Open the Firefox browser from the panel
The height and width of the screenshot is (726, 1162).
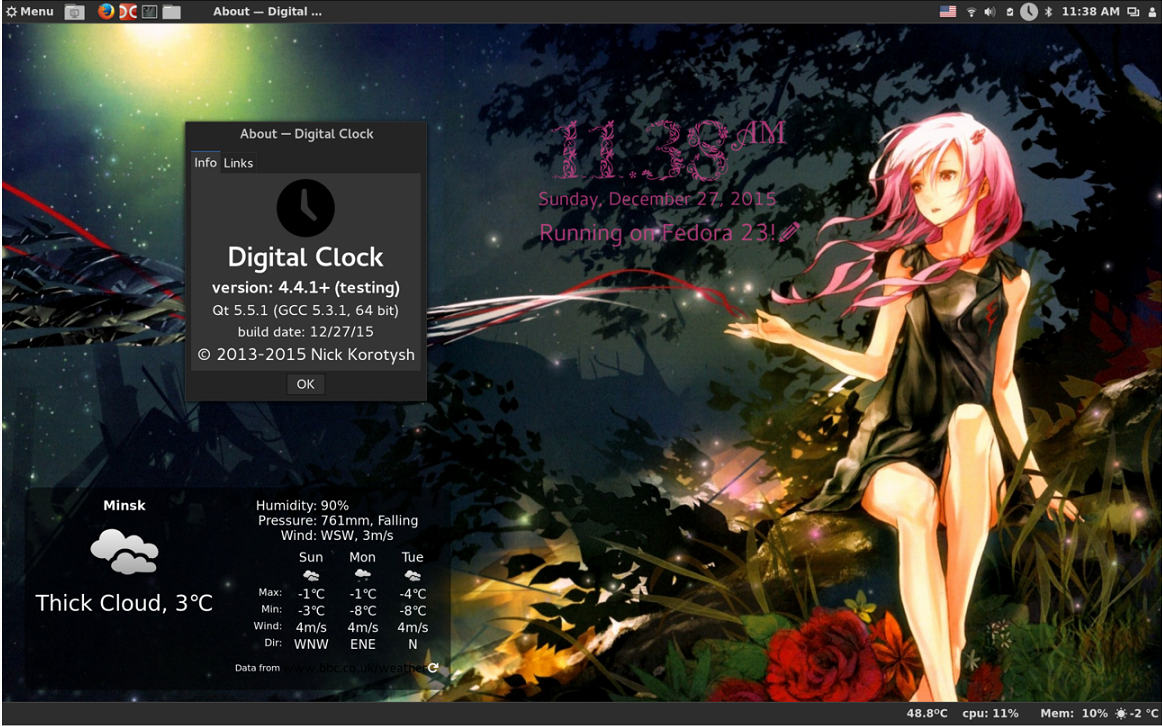106,12
